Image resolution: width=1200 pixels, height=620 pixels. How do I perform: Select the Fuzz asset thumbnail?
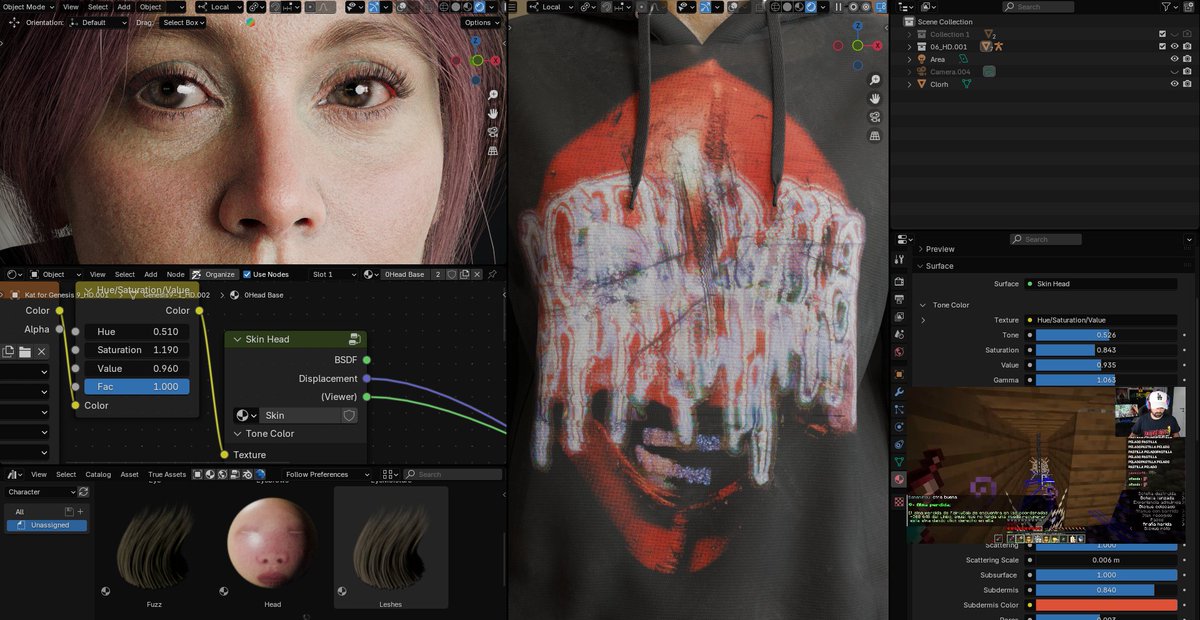[154, 548]
